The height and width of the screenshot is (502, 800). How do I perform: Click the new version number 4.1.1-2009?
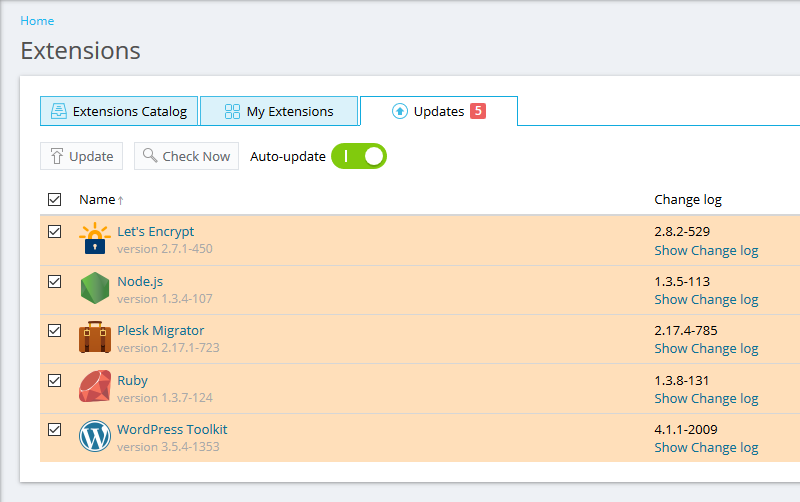click(686, 430)
